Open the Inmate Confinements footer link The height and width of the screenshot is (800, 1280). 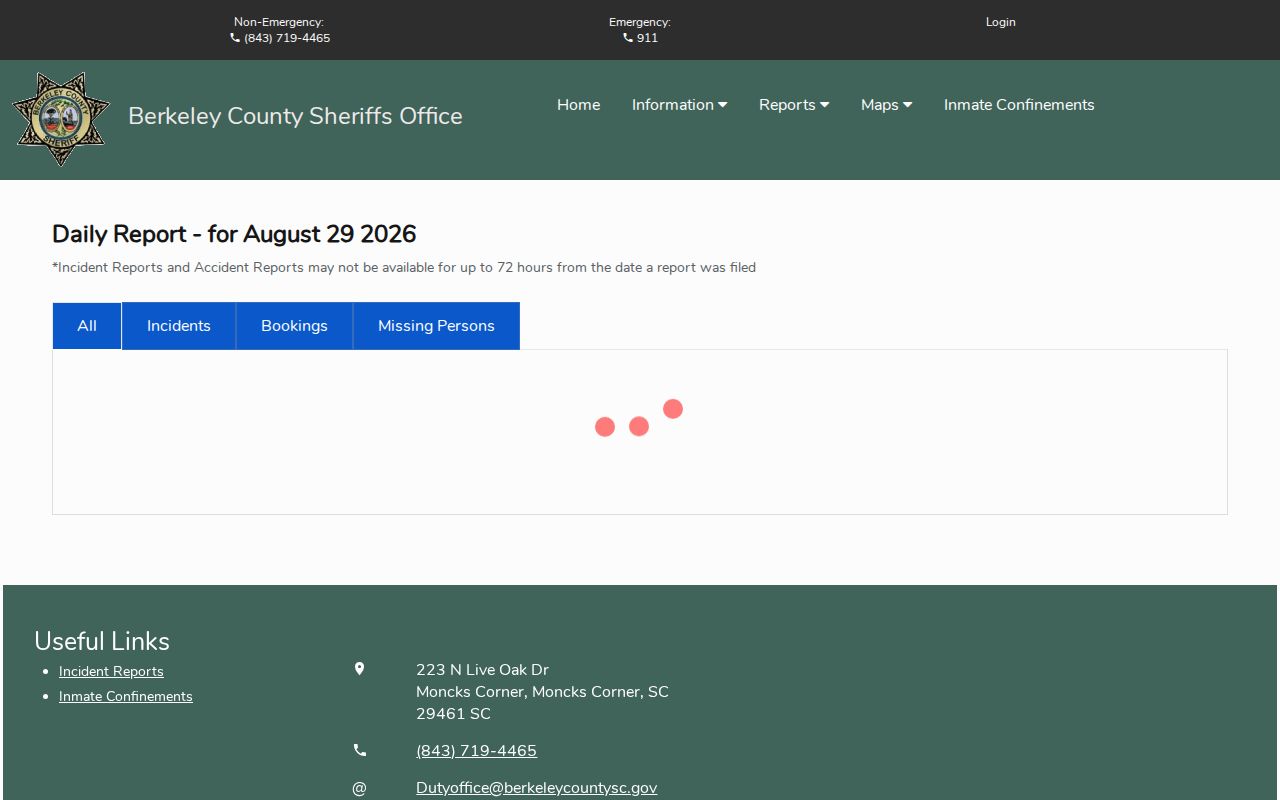[x=126, y=696]
